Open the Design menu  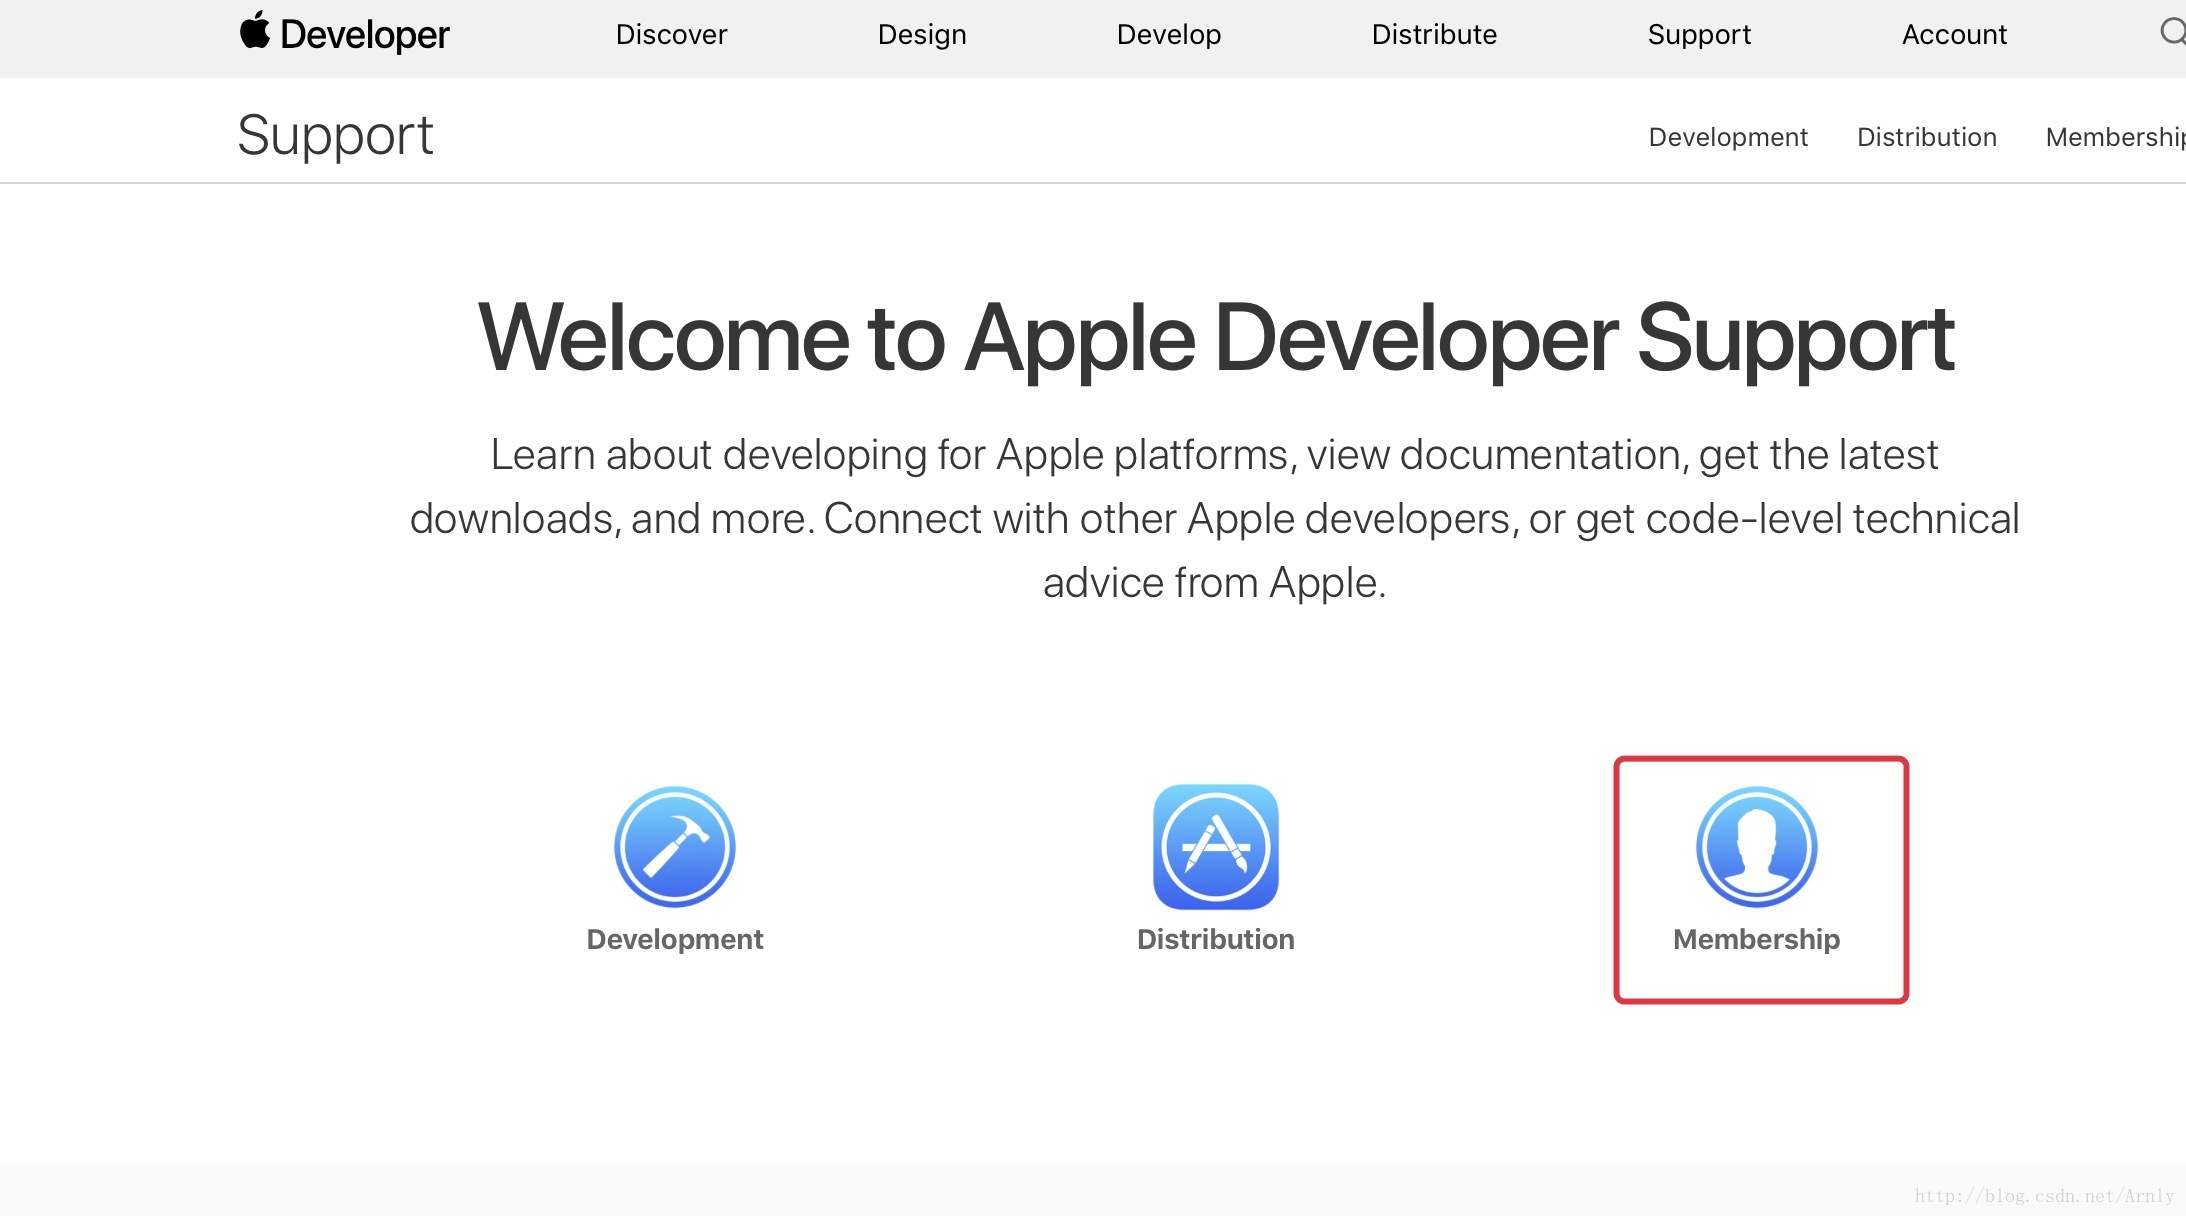922,35
